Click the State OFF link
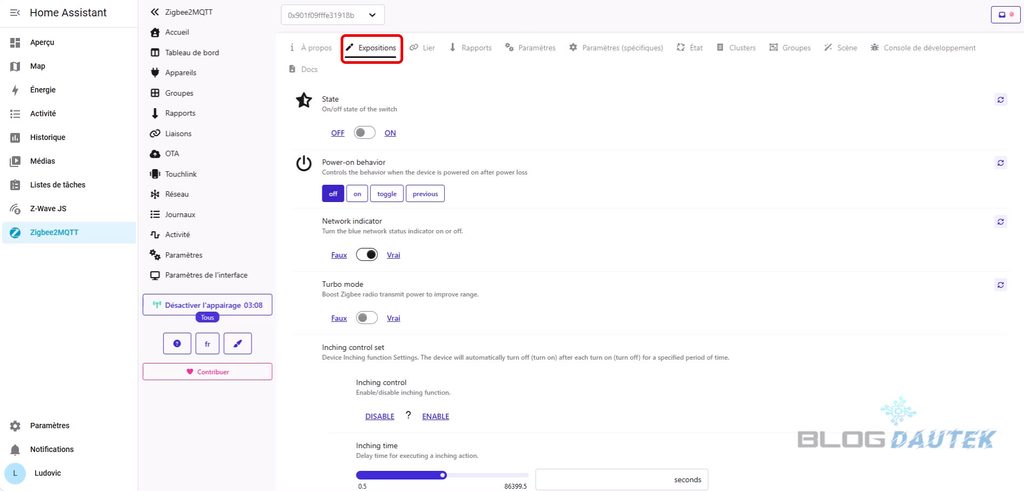 338,133
